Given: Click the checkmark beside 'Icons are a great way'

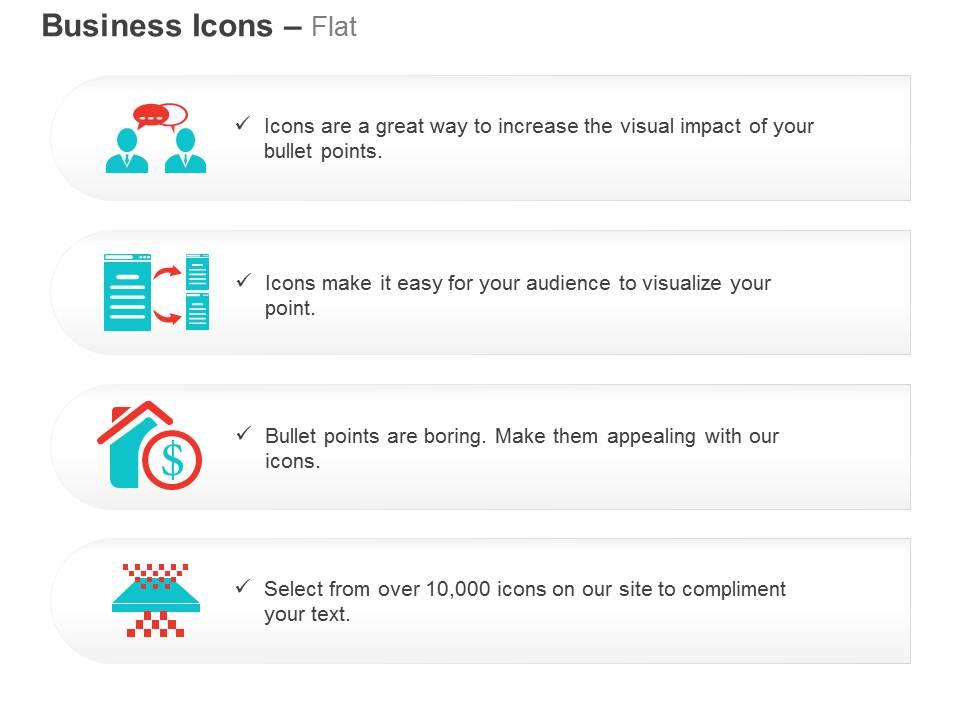Looking at the screenshot, I should click(x=243, y=124).
